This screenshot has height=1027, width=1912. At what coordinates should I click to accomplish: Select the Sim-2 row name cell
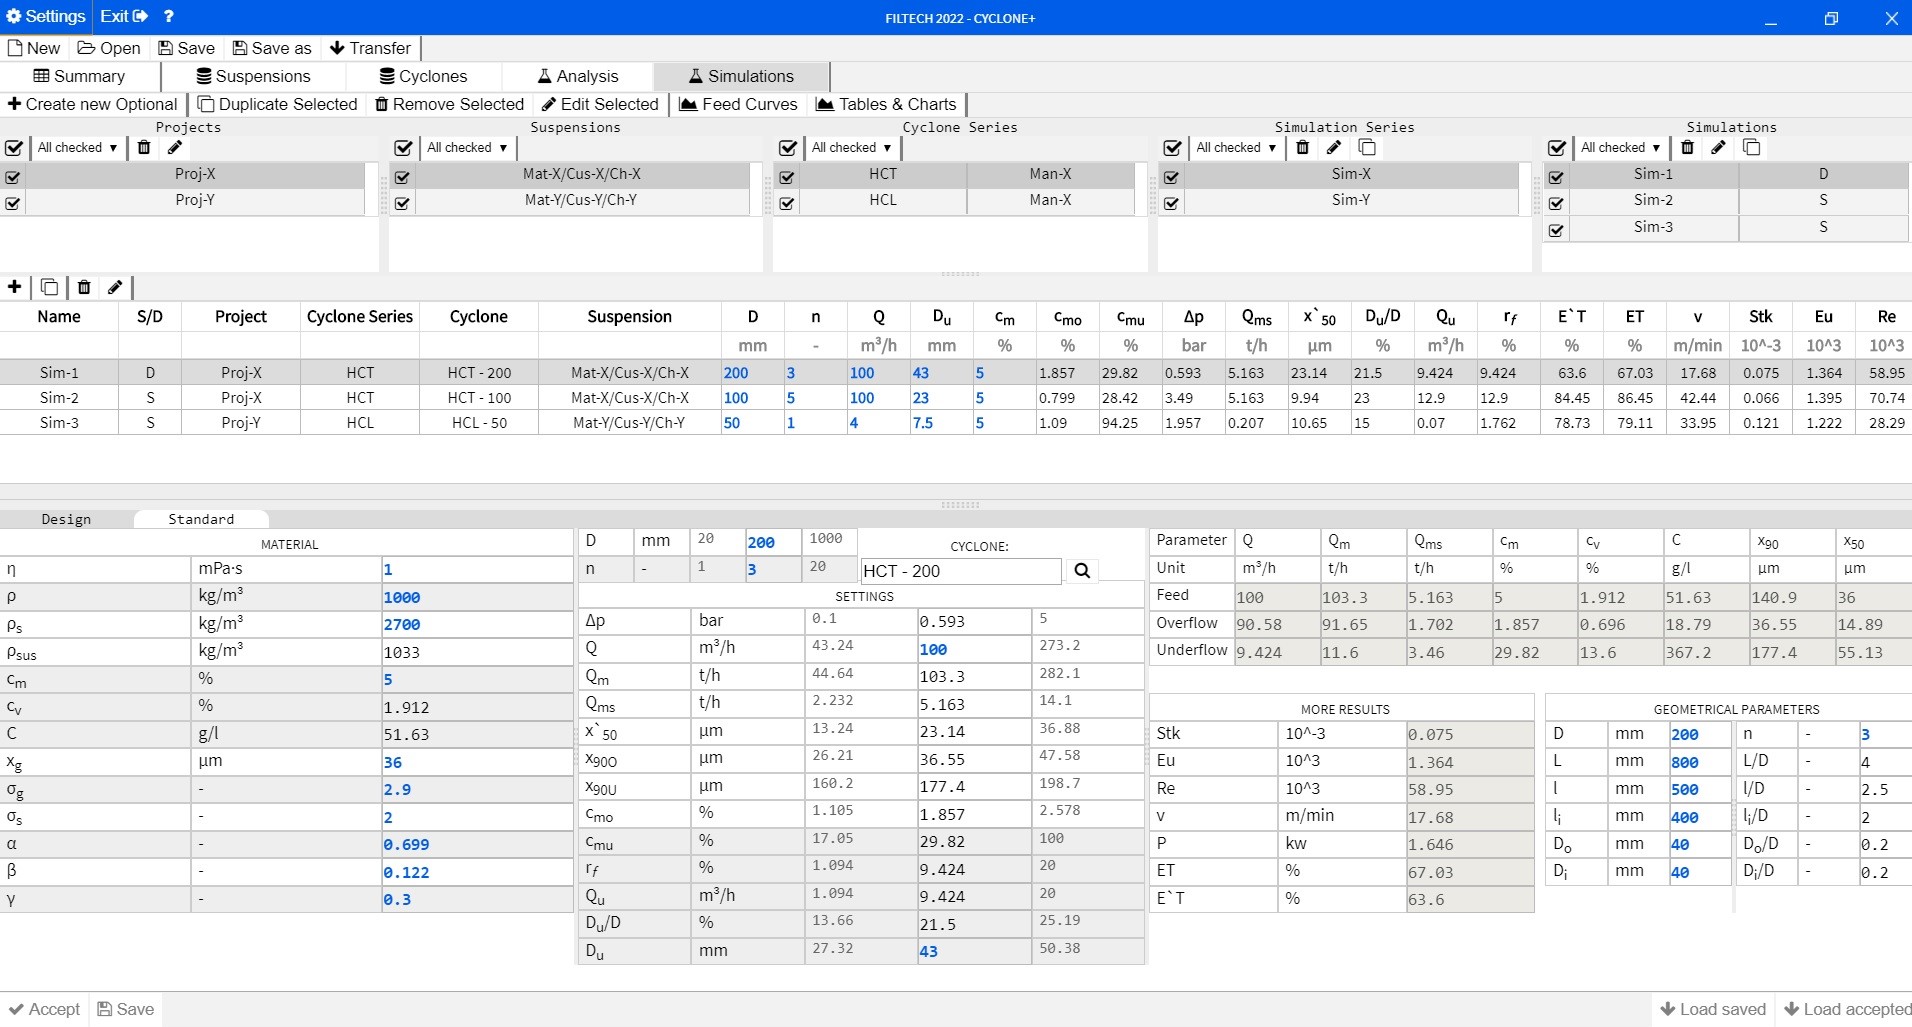coord(59,397)
